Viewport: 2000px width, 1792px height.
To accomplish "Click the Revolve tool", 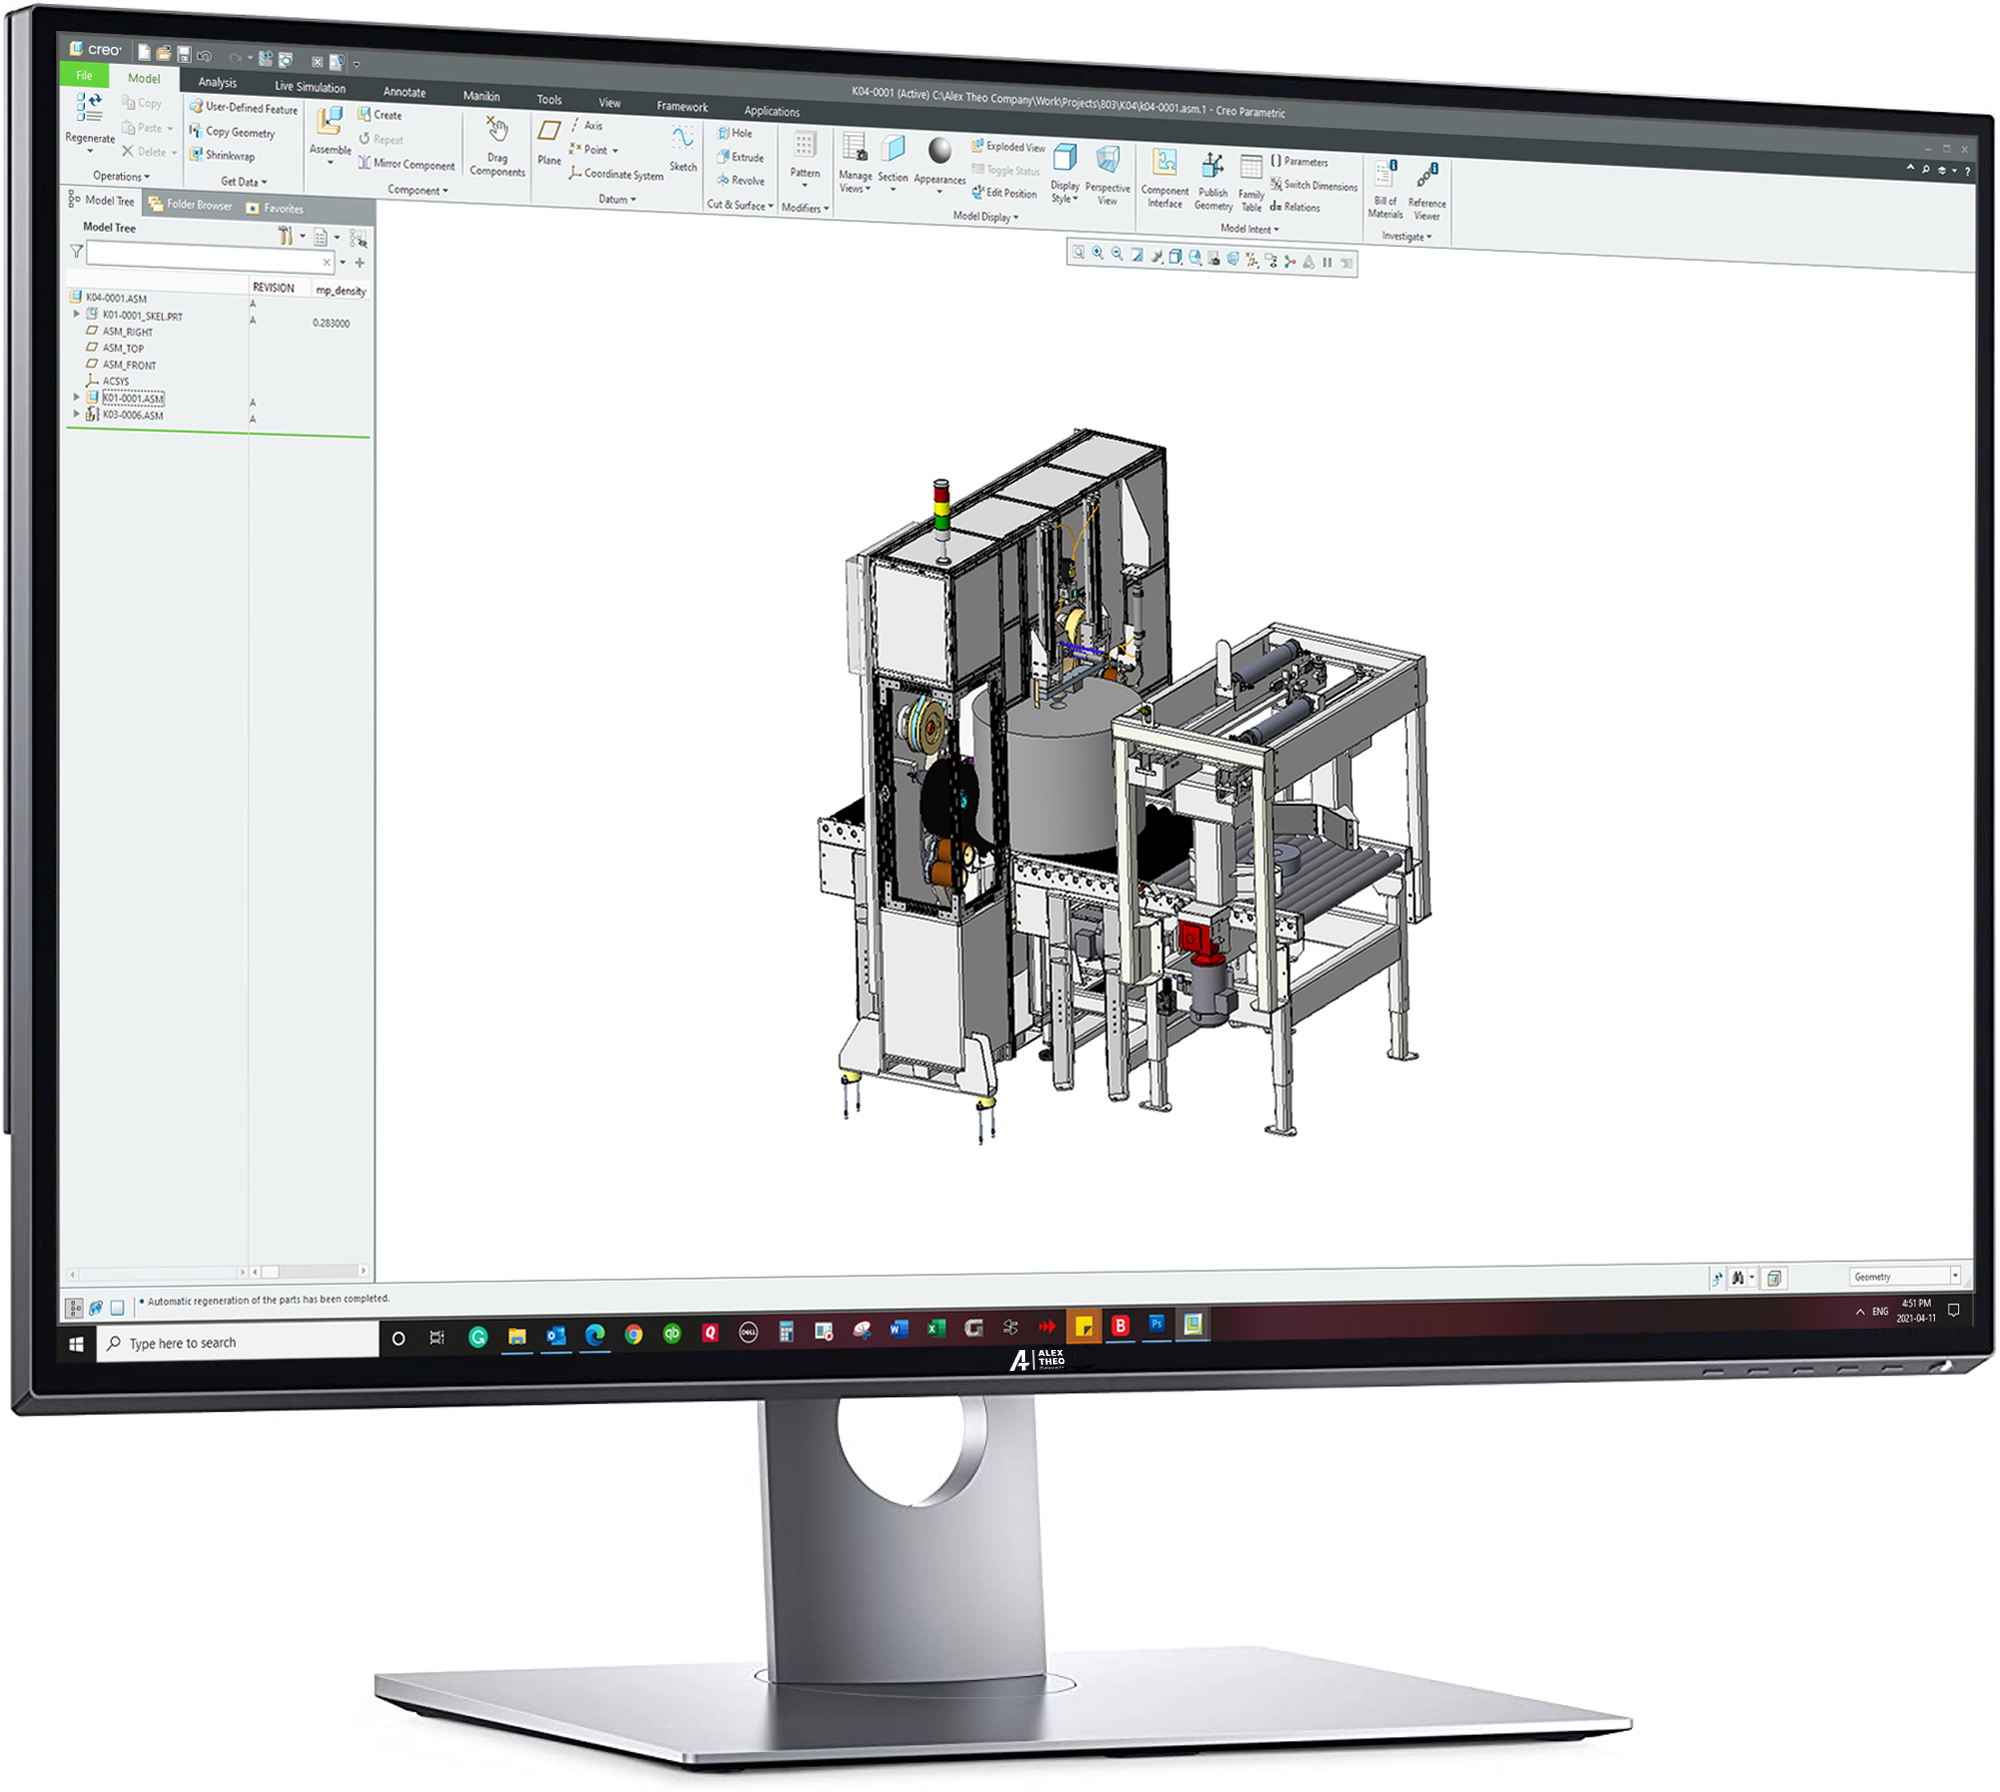I will [741, 181].
